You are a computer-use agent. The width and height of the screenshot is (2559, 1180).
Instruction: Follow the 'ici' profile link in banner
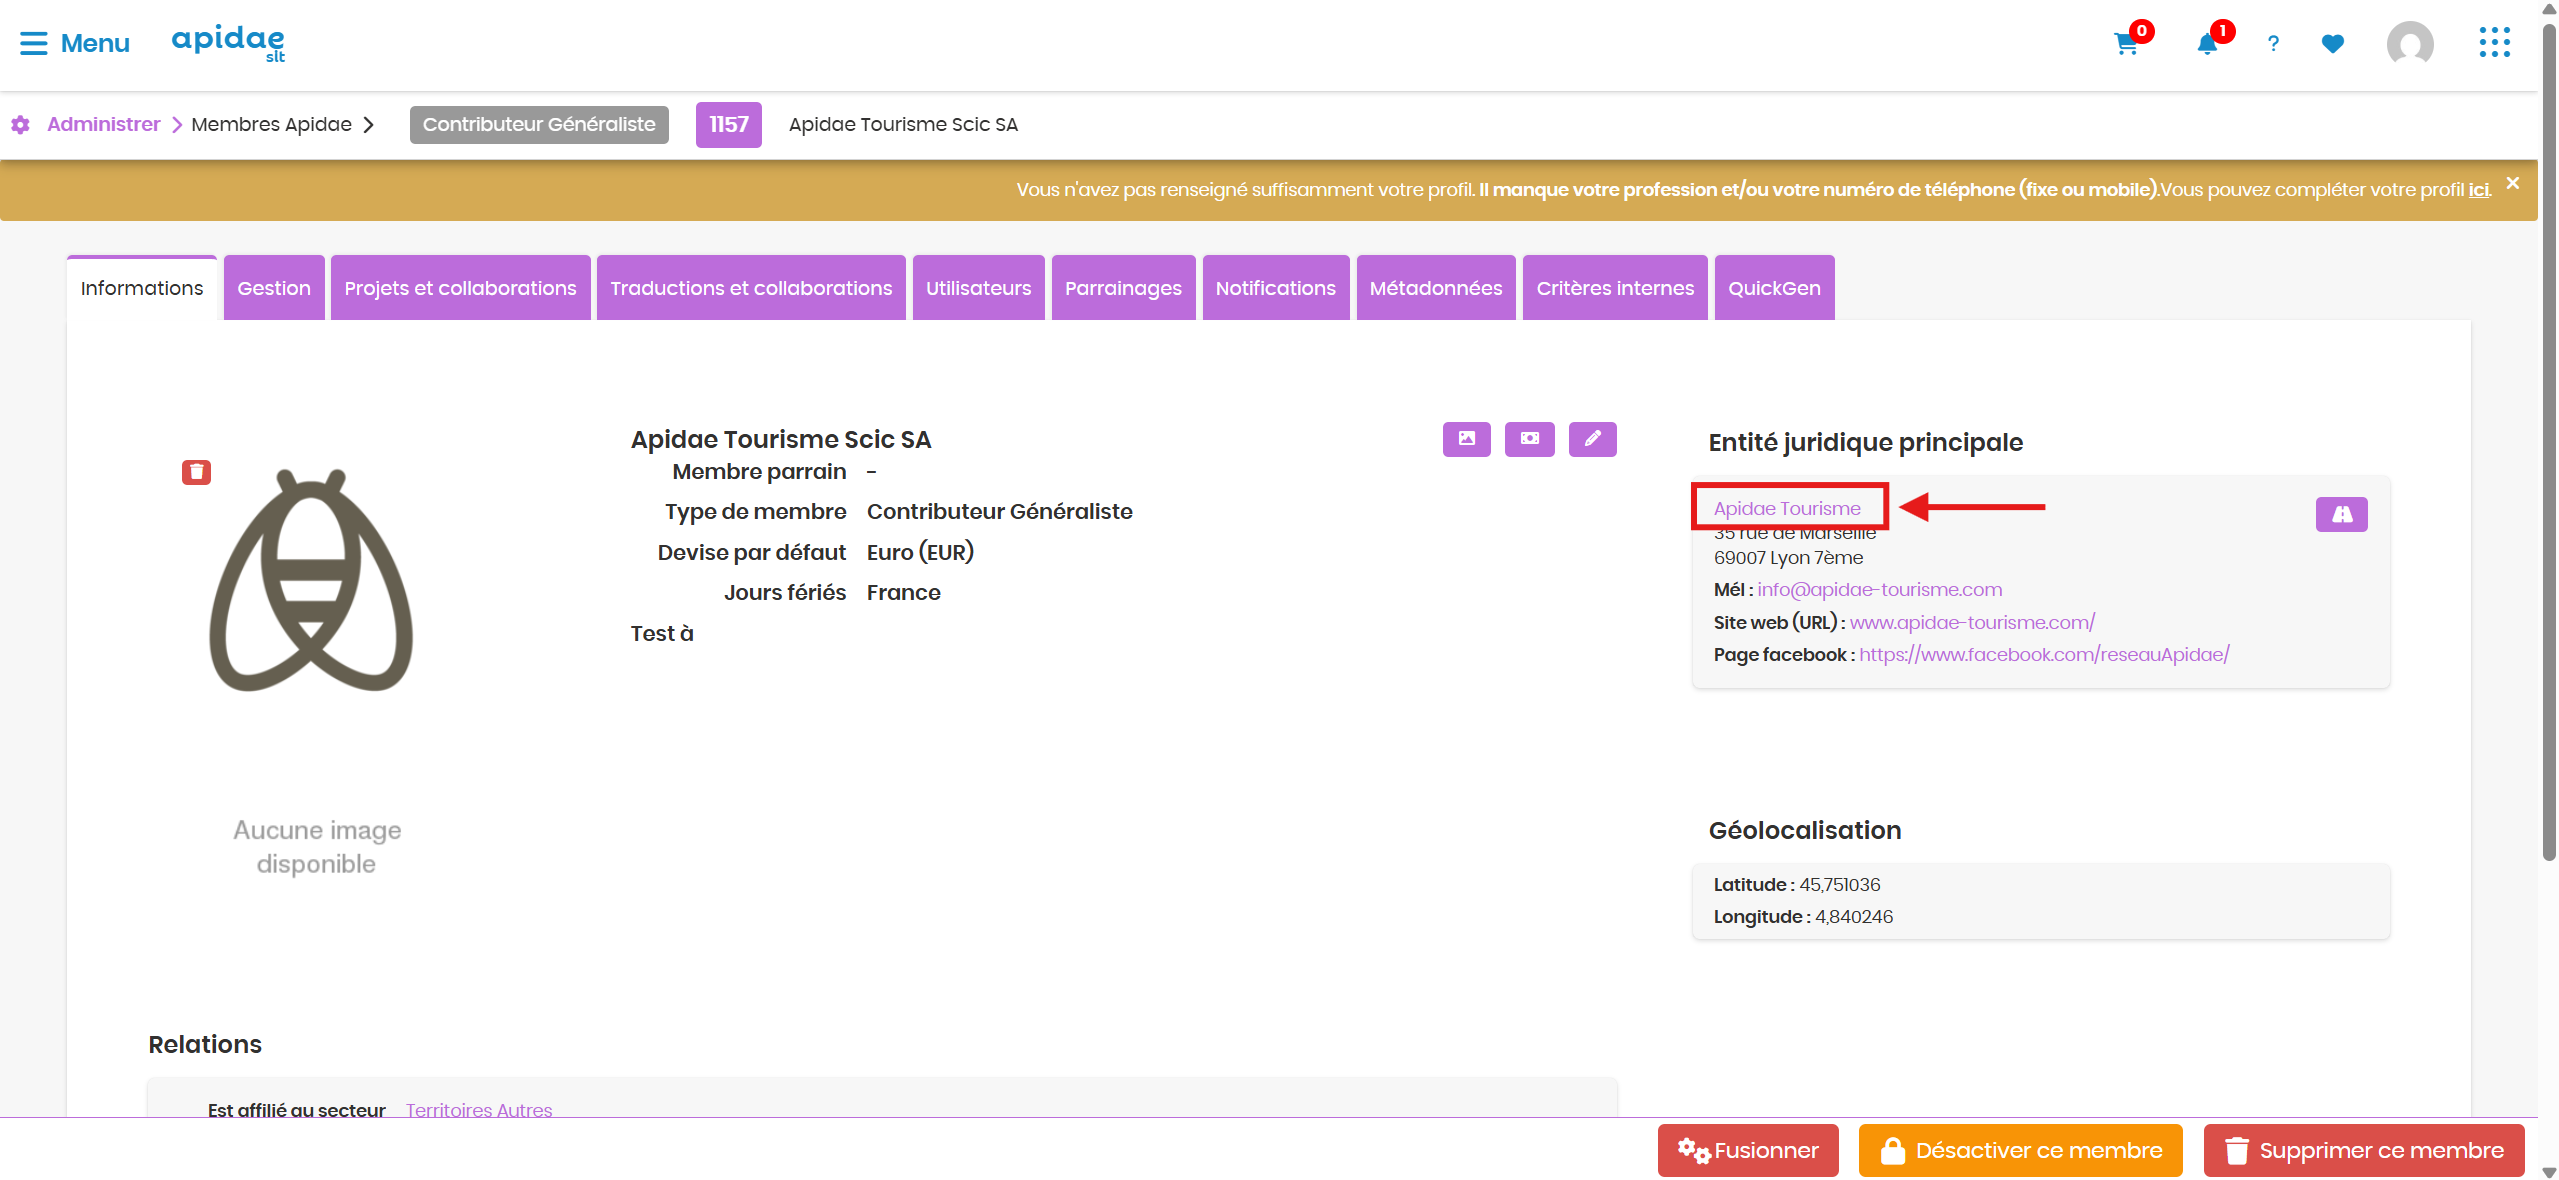[2478, 190]
